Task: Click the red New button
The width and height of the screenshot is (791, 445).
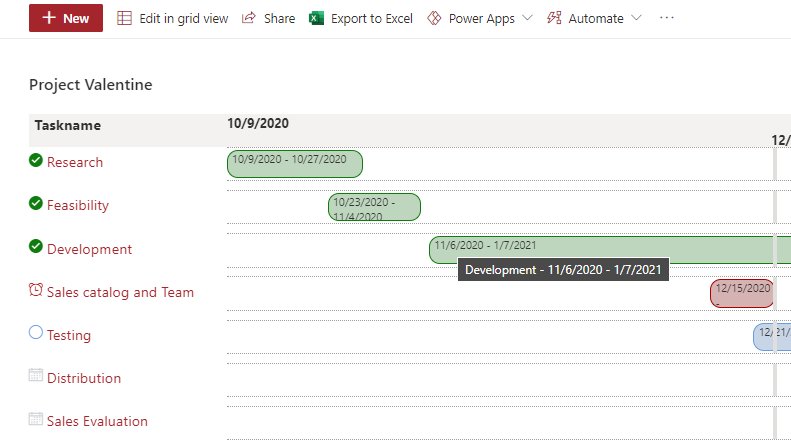Action: click(66, 18)
